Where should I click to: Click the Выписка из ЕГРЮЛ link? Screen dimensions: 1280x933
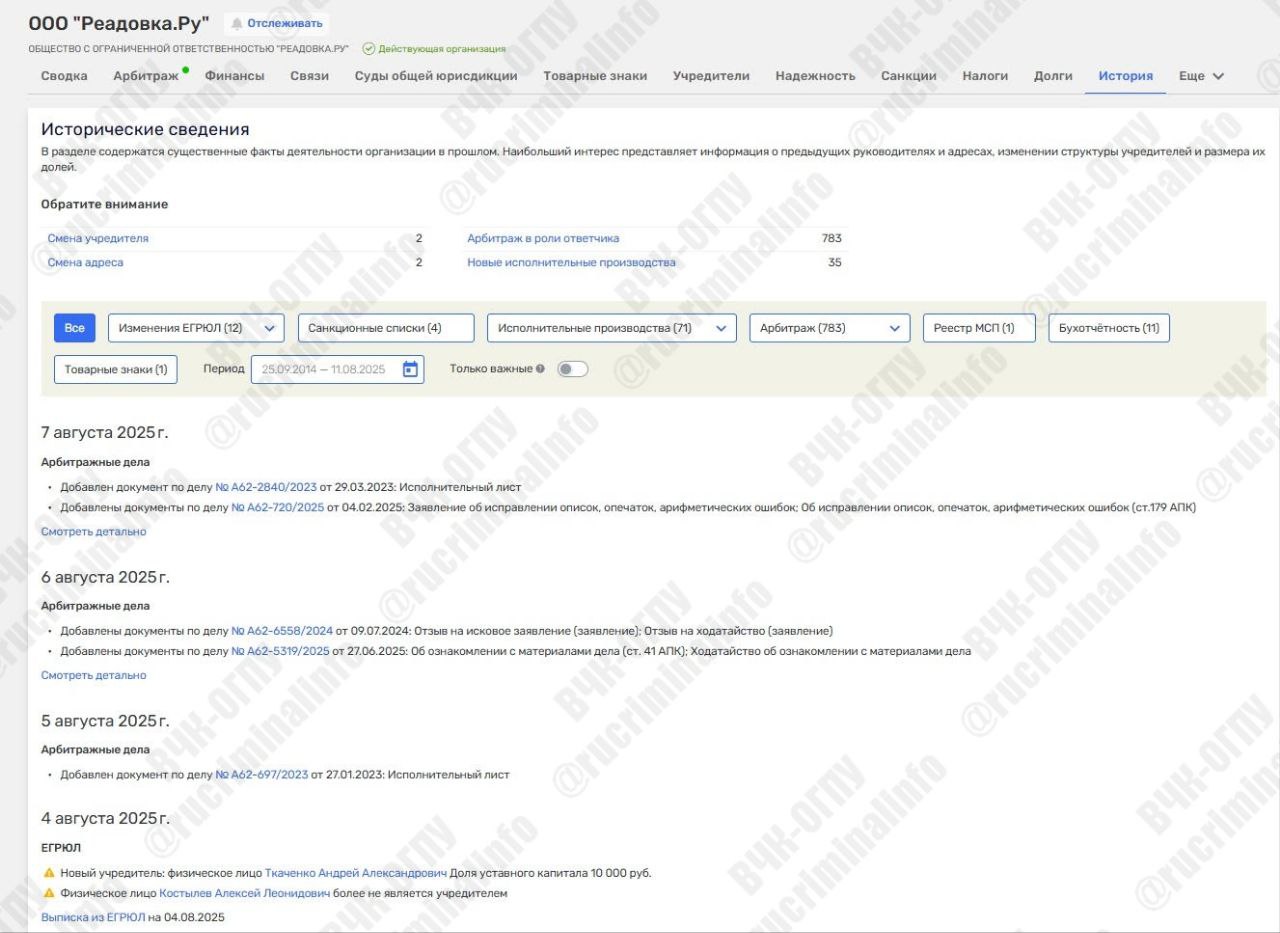tap(93, 917)
